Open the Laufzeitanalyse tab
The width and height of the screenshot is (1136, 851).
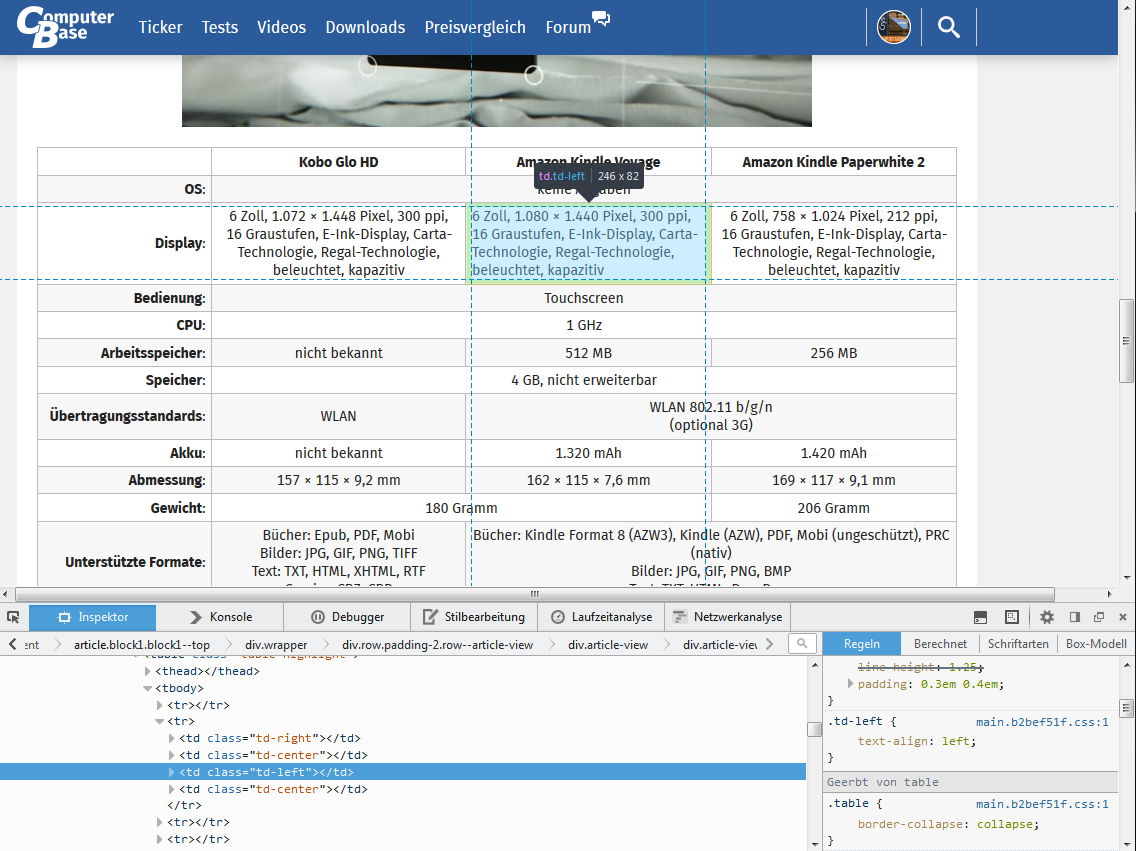click(x=601, y=617)
